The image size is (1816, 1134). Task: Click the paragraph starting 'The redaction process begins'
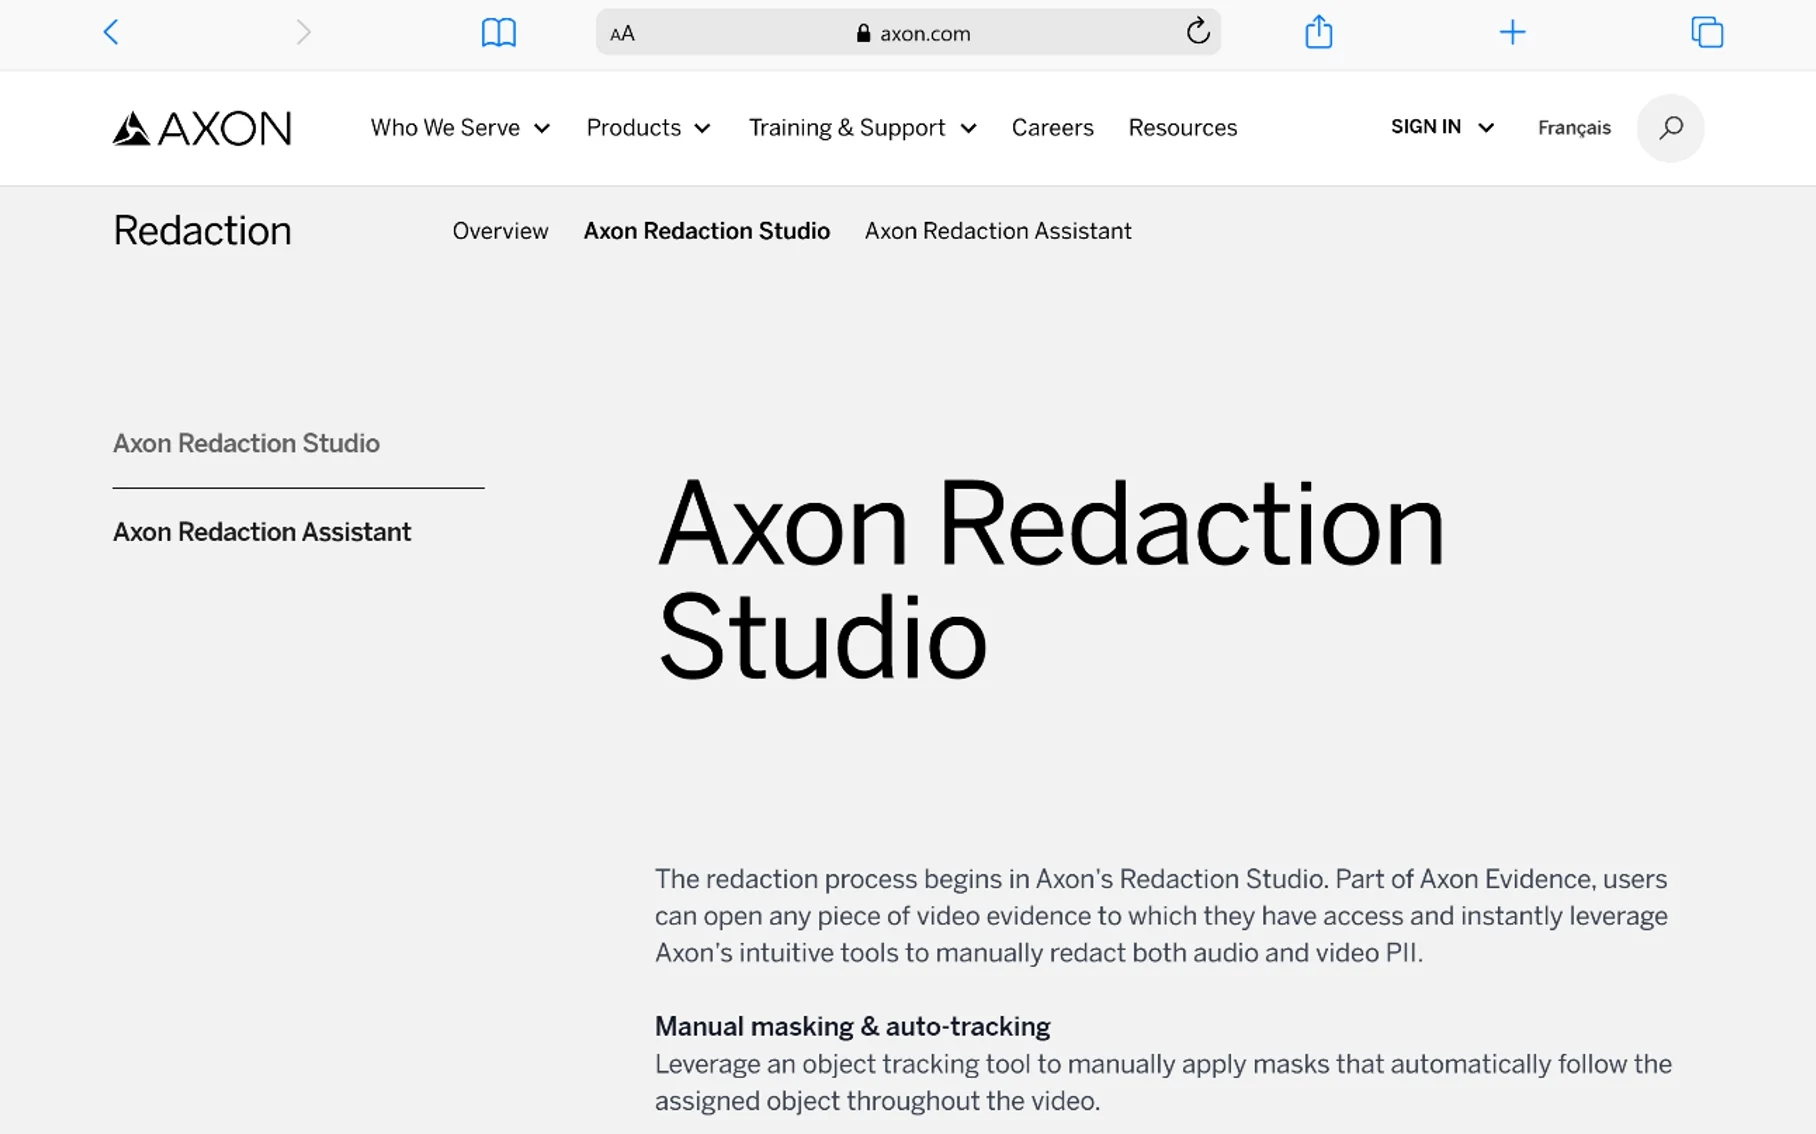[1161, 915]
